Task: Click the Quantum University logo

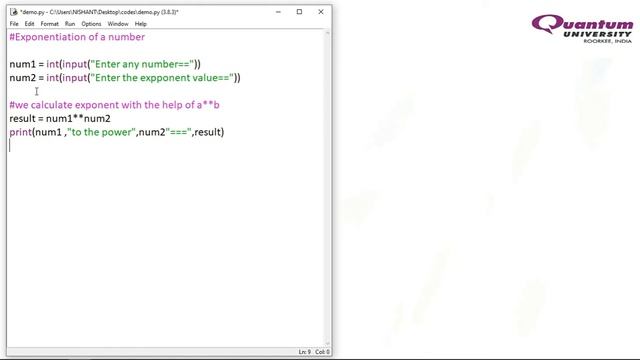Action: tap(582, 29)
